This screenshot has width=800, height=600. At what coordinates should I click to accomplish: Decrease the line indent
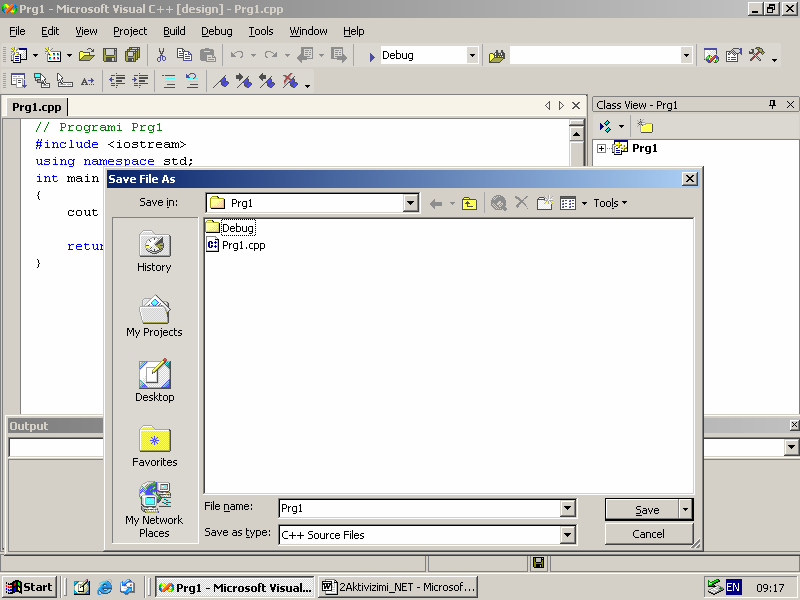(117, 81)
